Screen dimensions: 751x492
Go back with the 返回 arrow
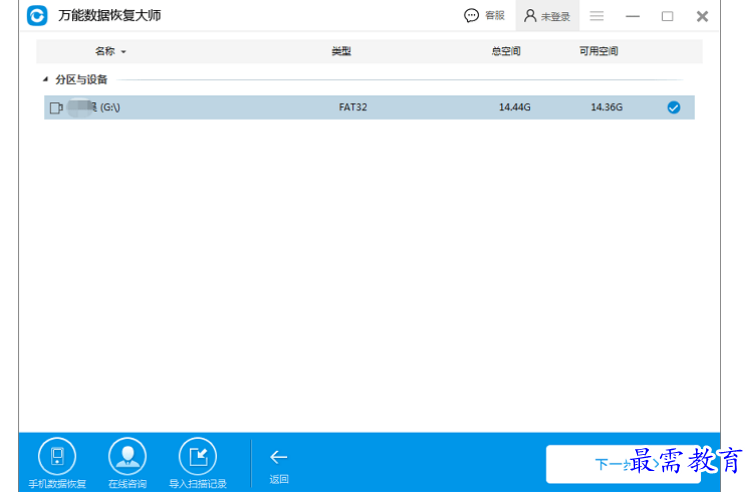279,466
